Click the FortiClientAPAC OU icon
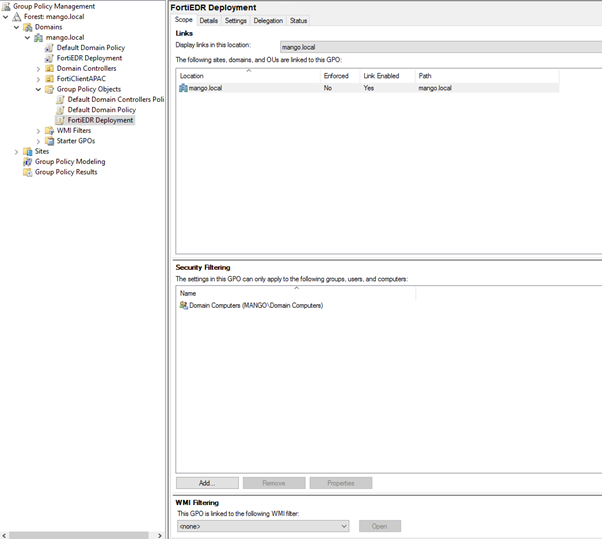Image resolution: width=602 pixels, height=539 pixels. click(49, 79)
